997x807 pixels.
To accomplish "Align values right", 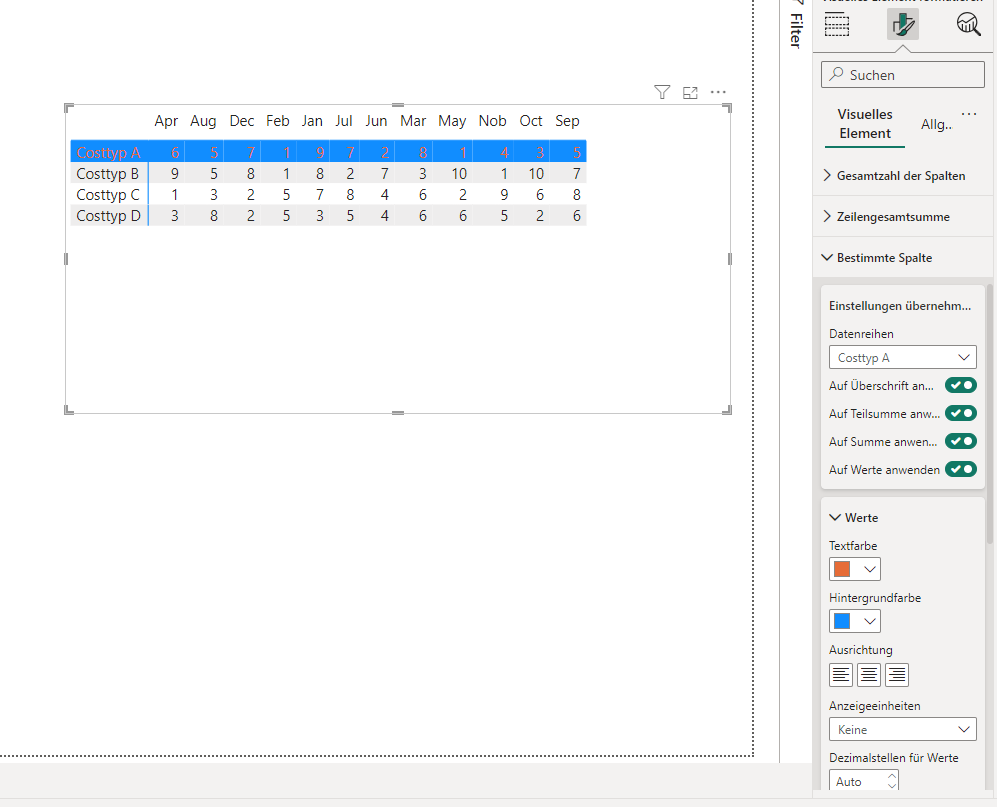I will [897, 675].
